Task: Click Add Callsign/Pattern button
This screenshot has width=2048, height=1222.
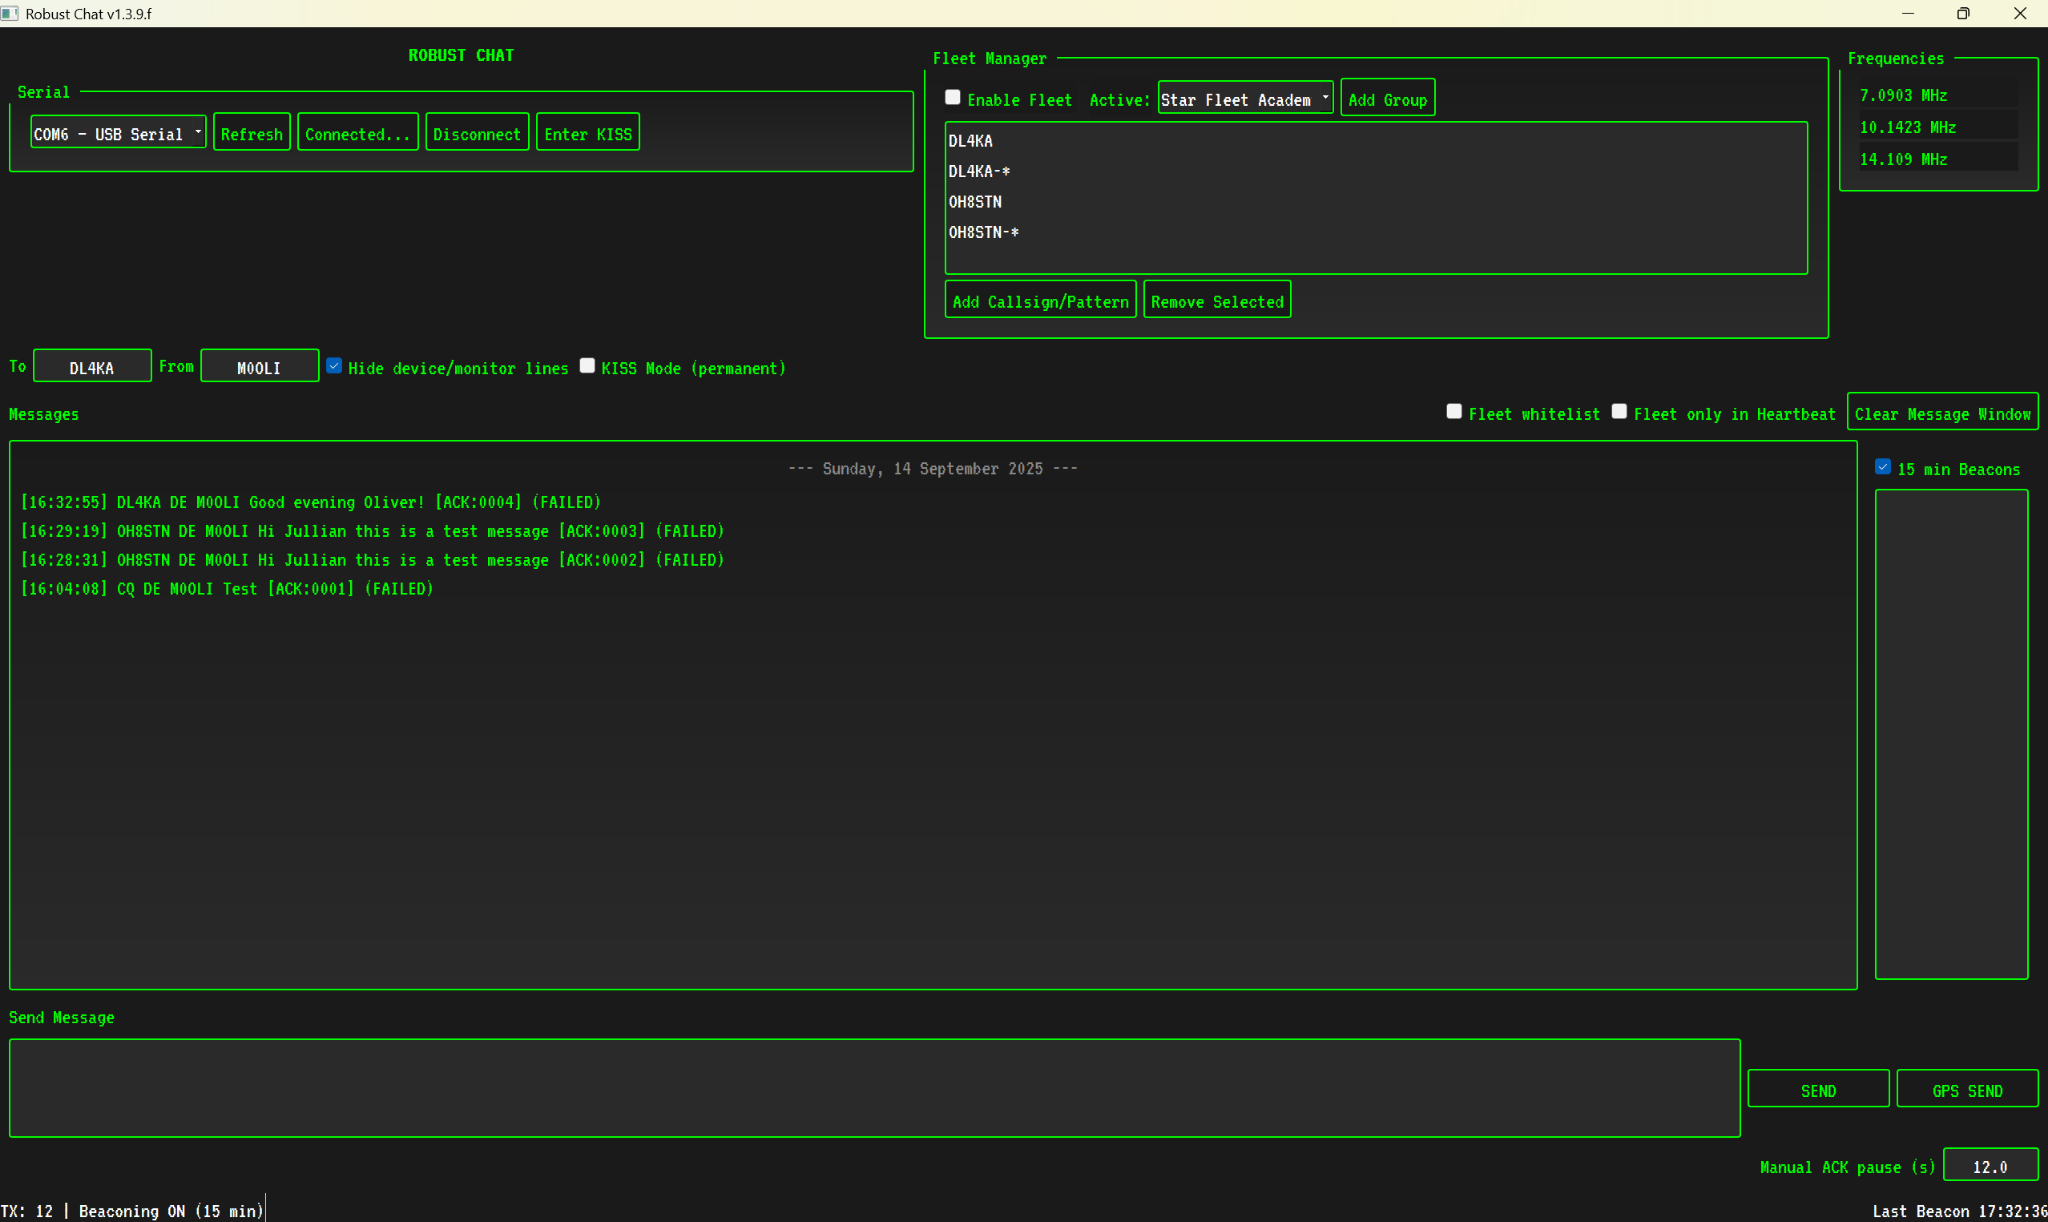Action: click(x=1040, y=301)
